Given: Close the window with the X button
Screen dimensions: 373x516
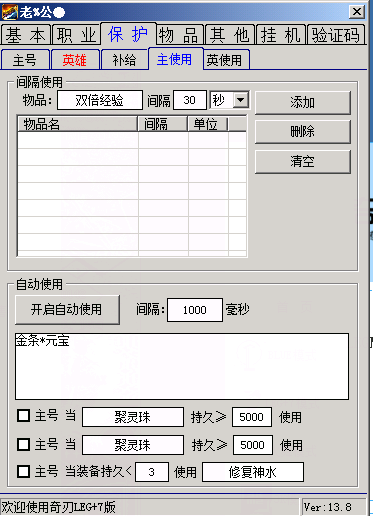Looking at the screenshot, I should [357, 12].
